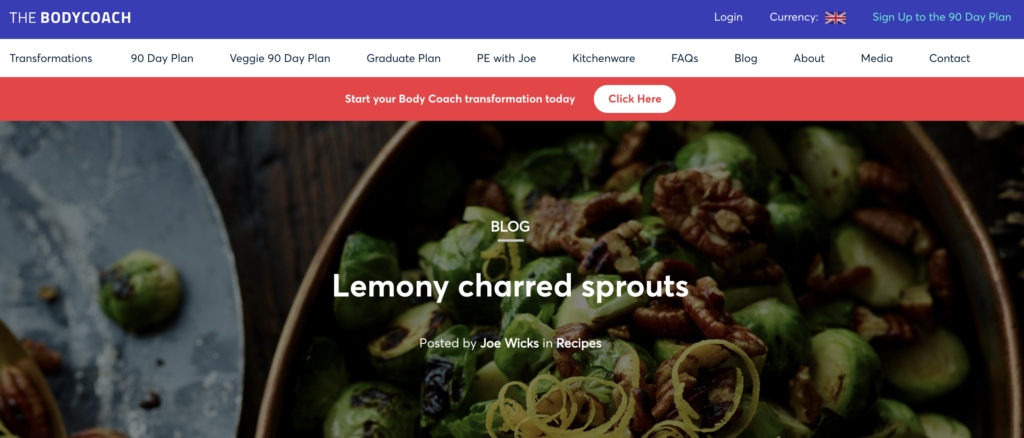Open the Kitchenware section
This screenshot has width=1024, height=438.
(x=603, y=58)
